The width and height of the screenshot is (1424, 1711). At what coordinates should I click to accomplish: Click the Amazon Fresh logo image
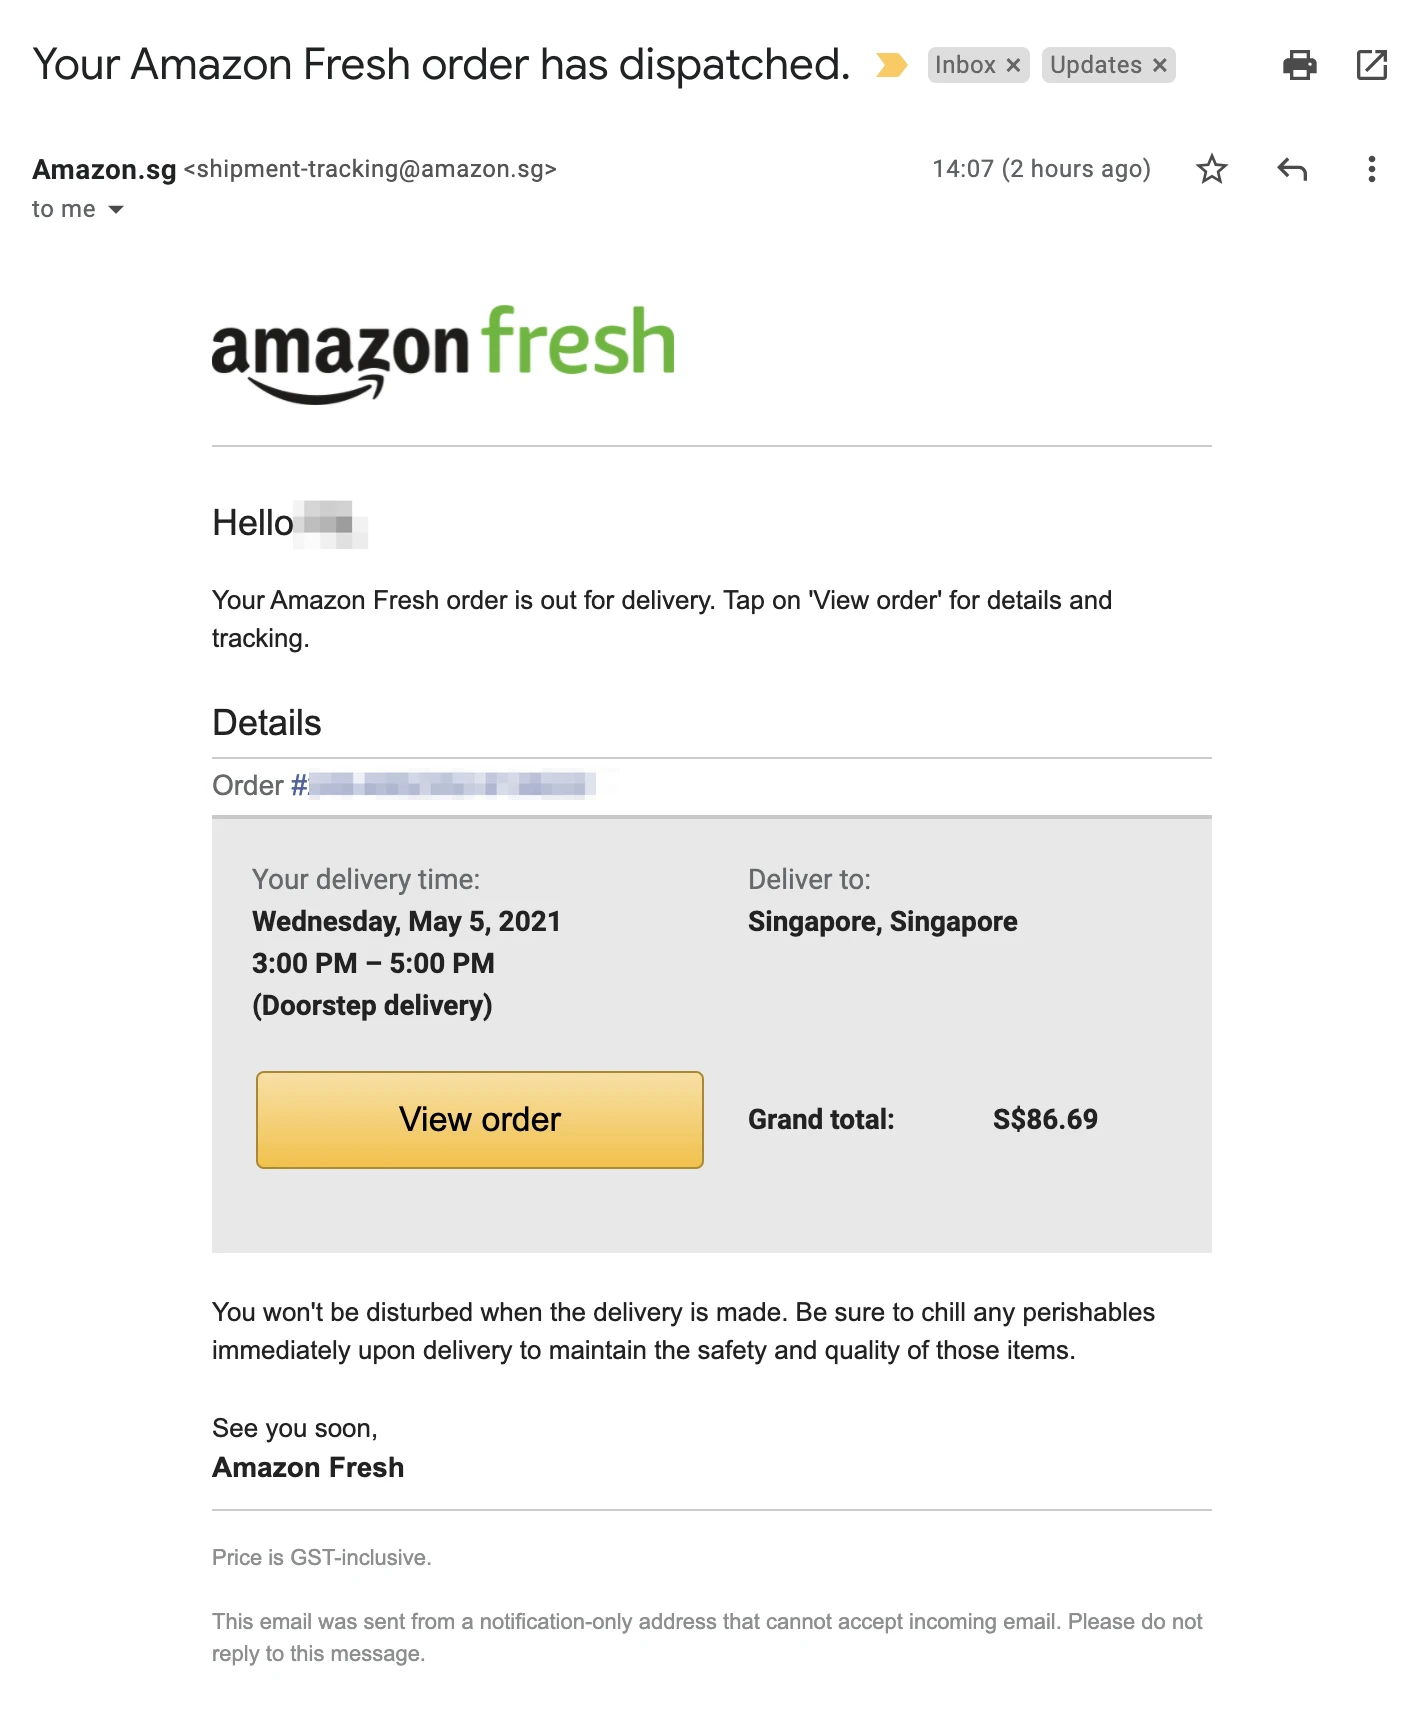click(443, 352)
